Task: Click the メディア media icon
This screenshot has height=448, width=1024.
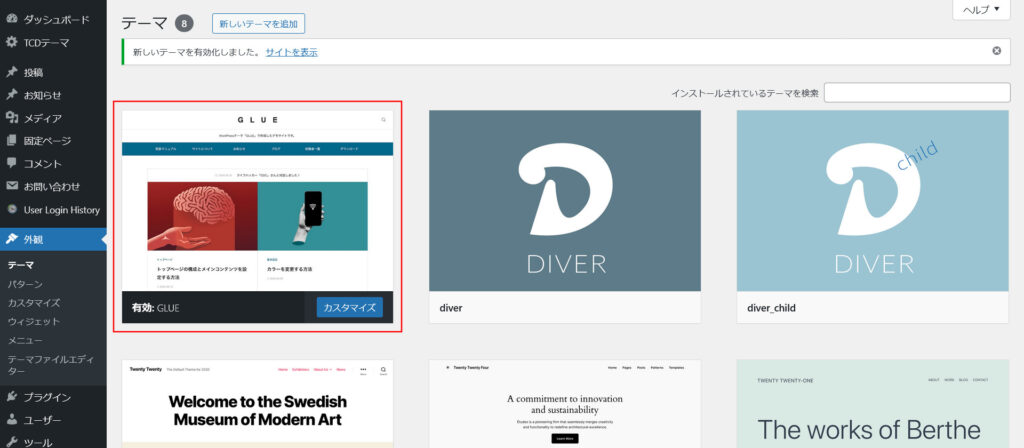Action: coord(12,118)
